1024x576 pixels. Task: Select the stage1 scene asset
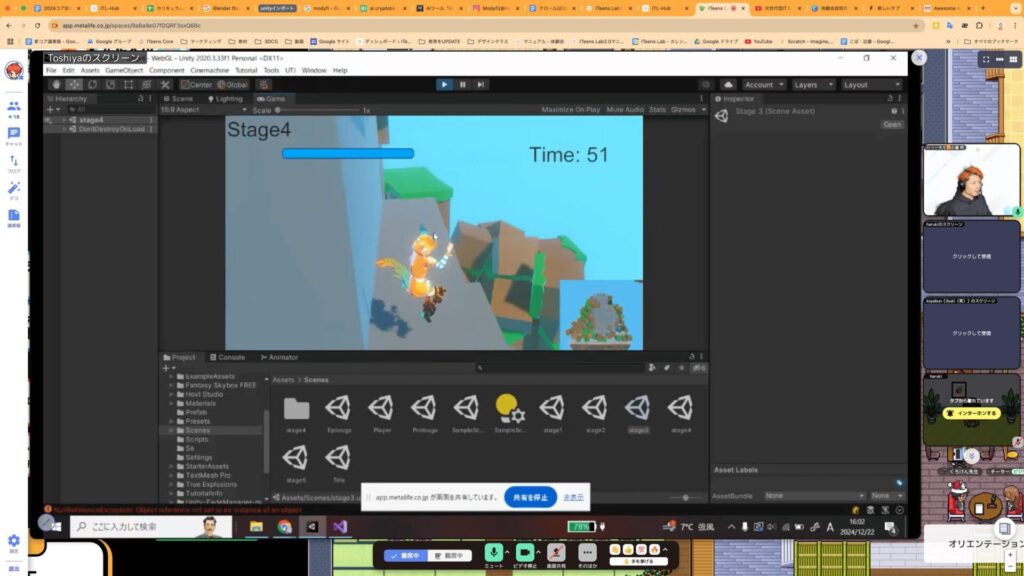[552, 413]
